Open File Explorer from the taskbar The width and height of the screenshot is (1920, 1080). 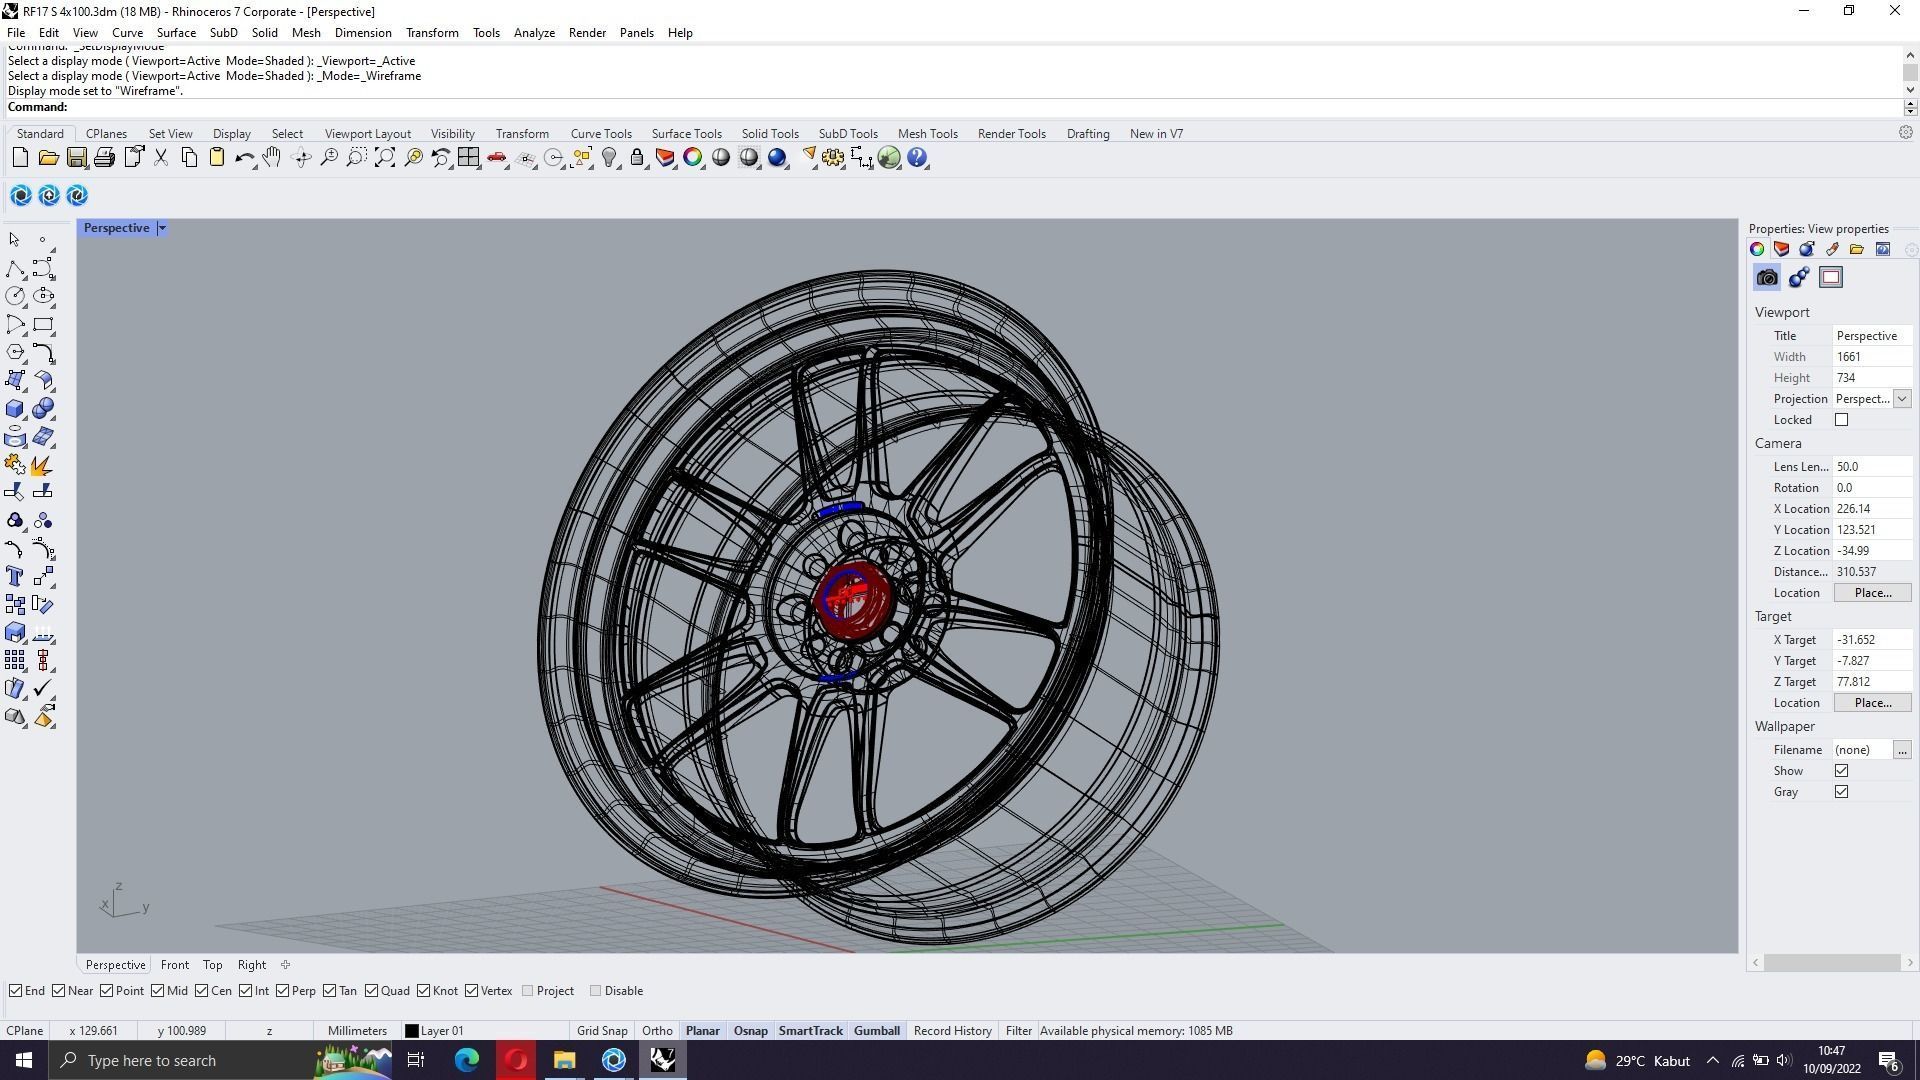click(x=564, y=1060)
